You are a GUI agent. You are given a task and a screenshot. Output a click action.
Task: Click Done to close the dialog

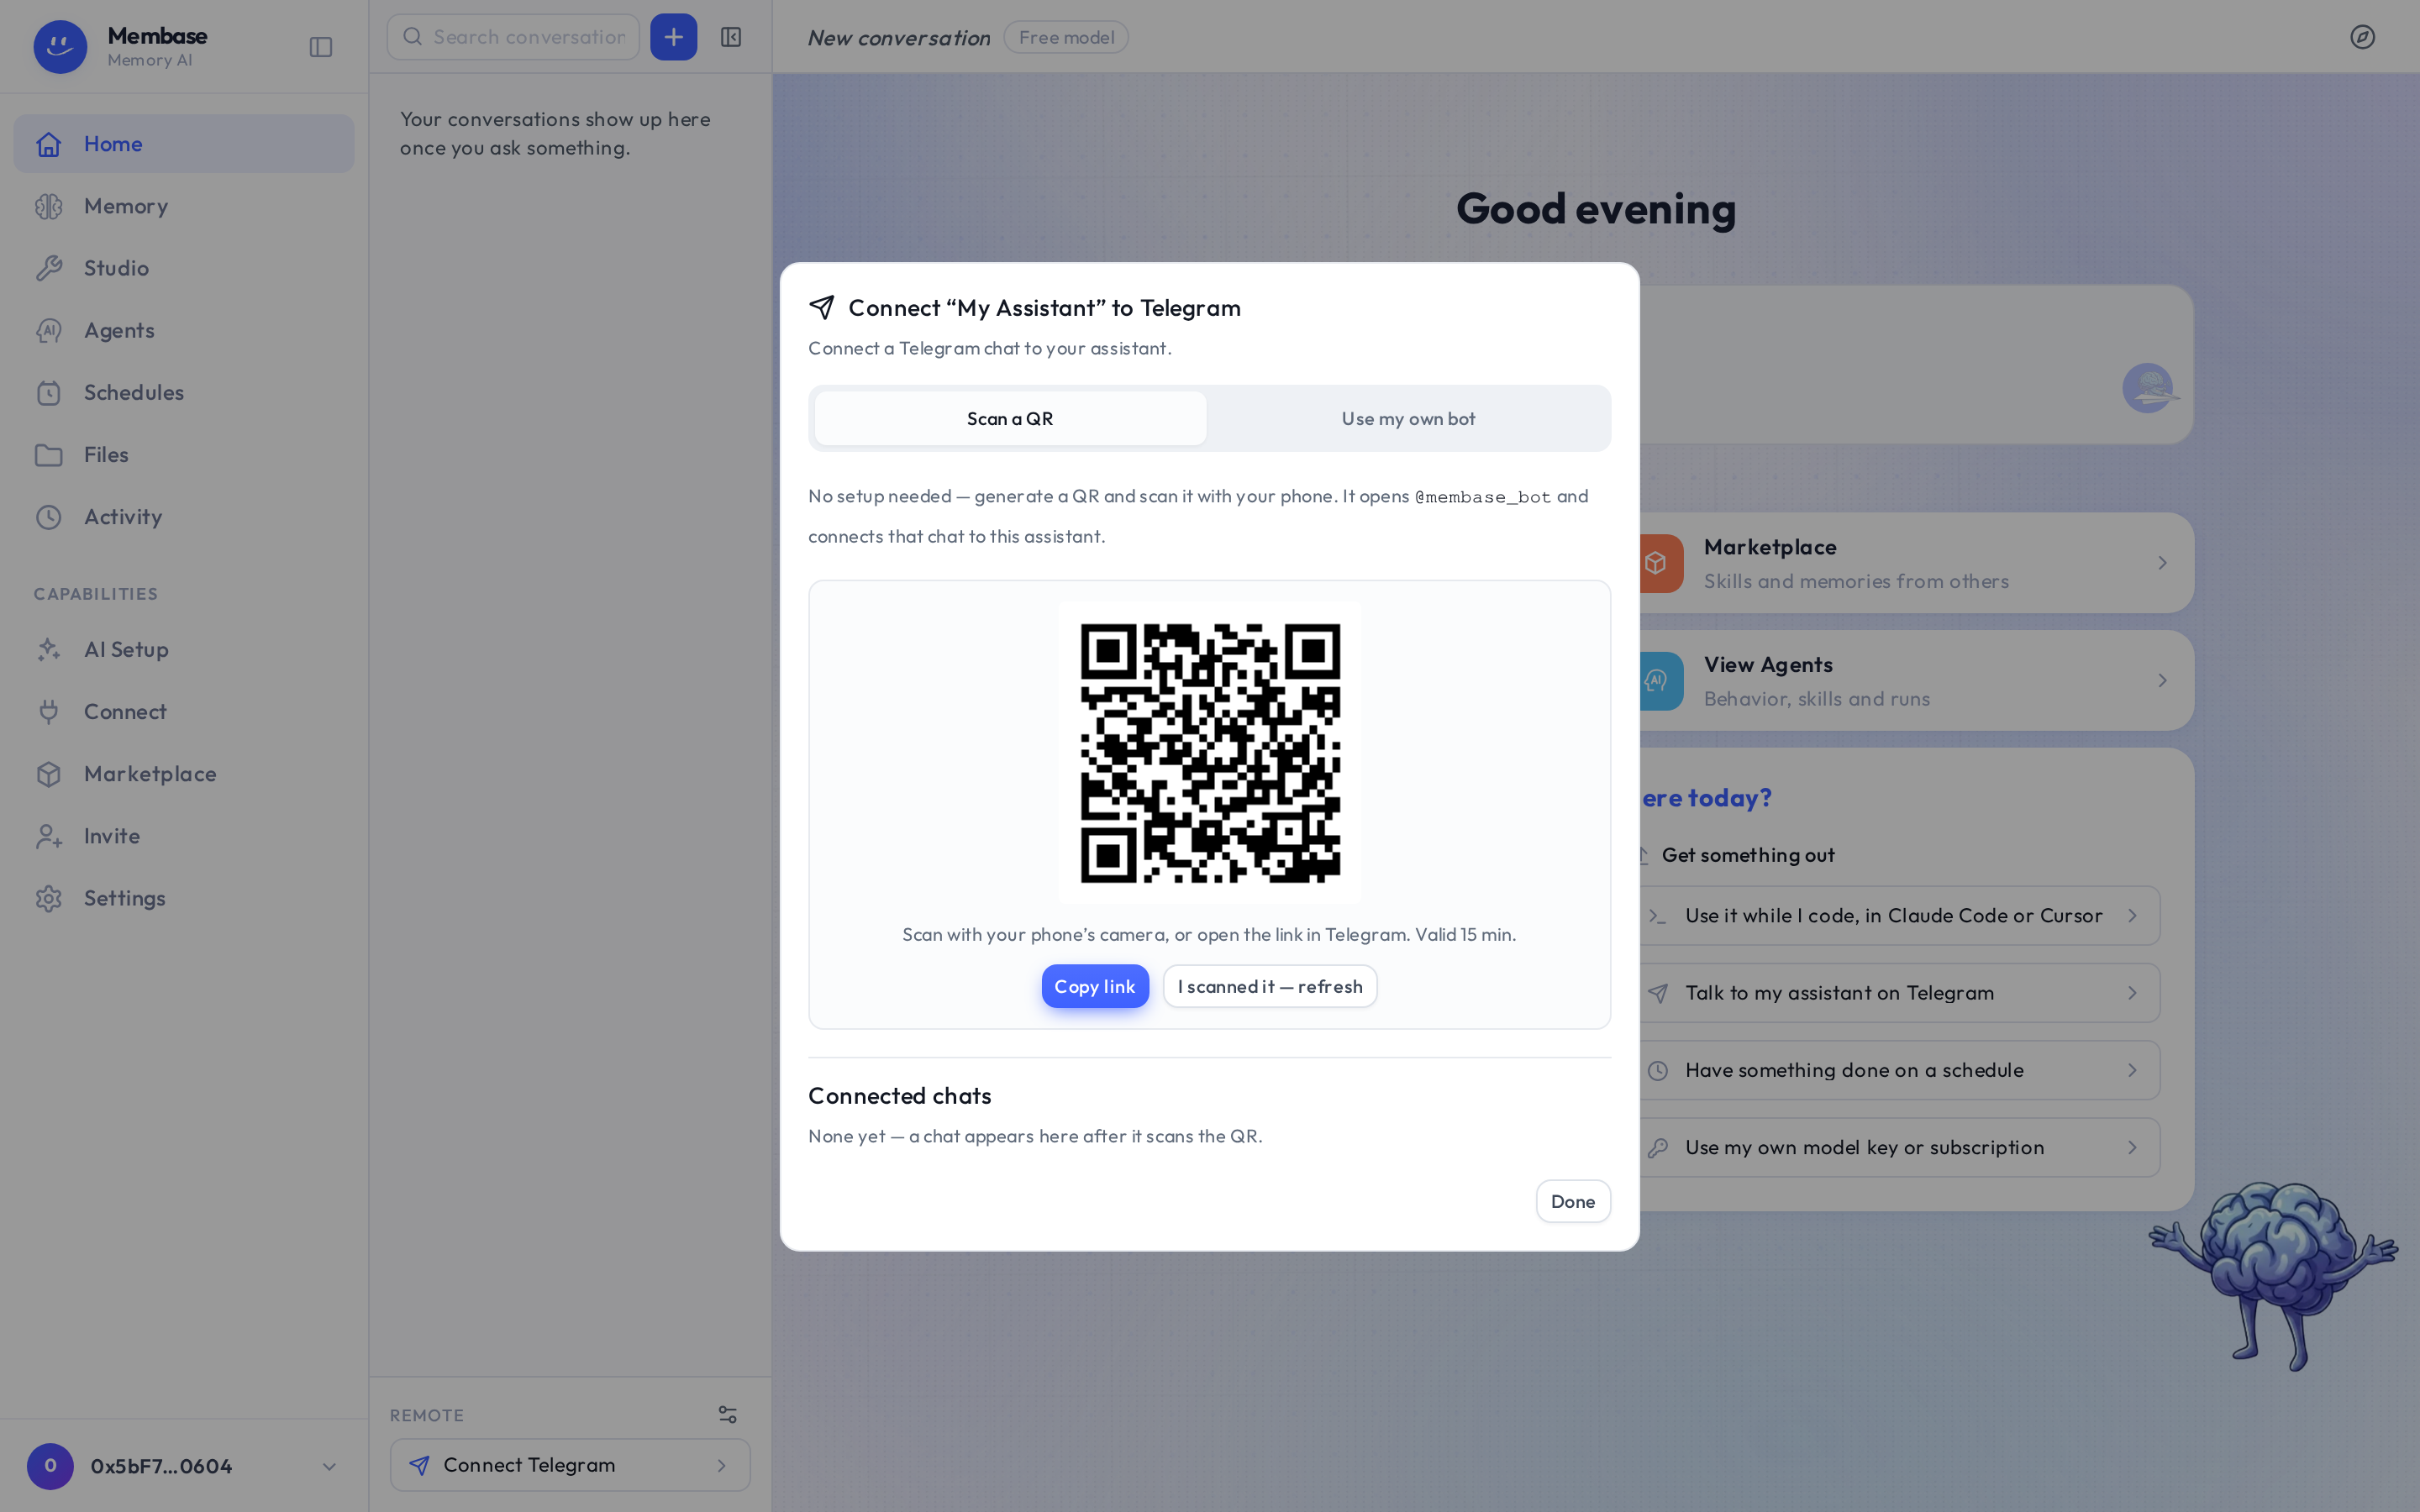pyautogui.click(x=1573, y=1201)
